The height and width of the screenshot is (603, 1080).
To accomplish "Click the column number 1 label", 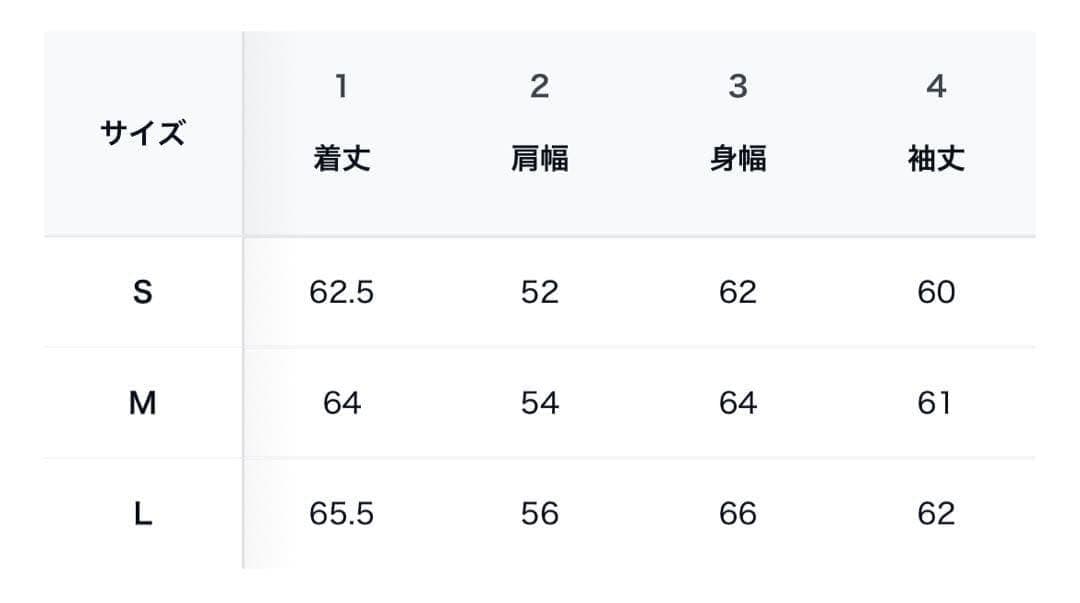I will (342, 87).
